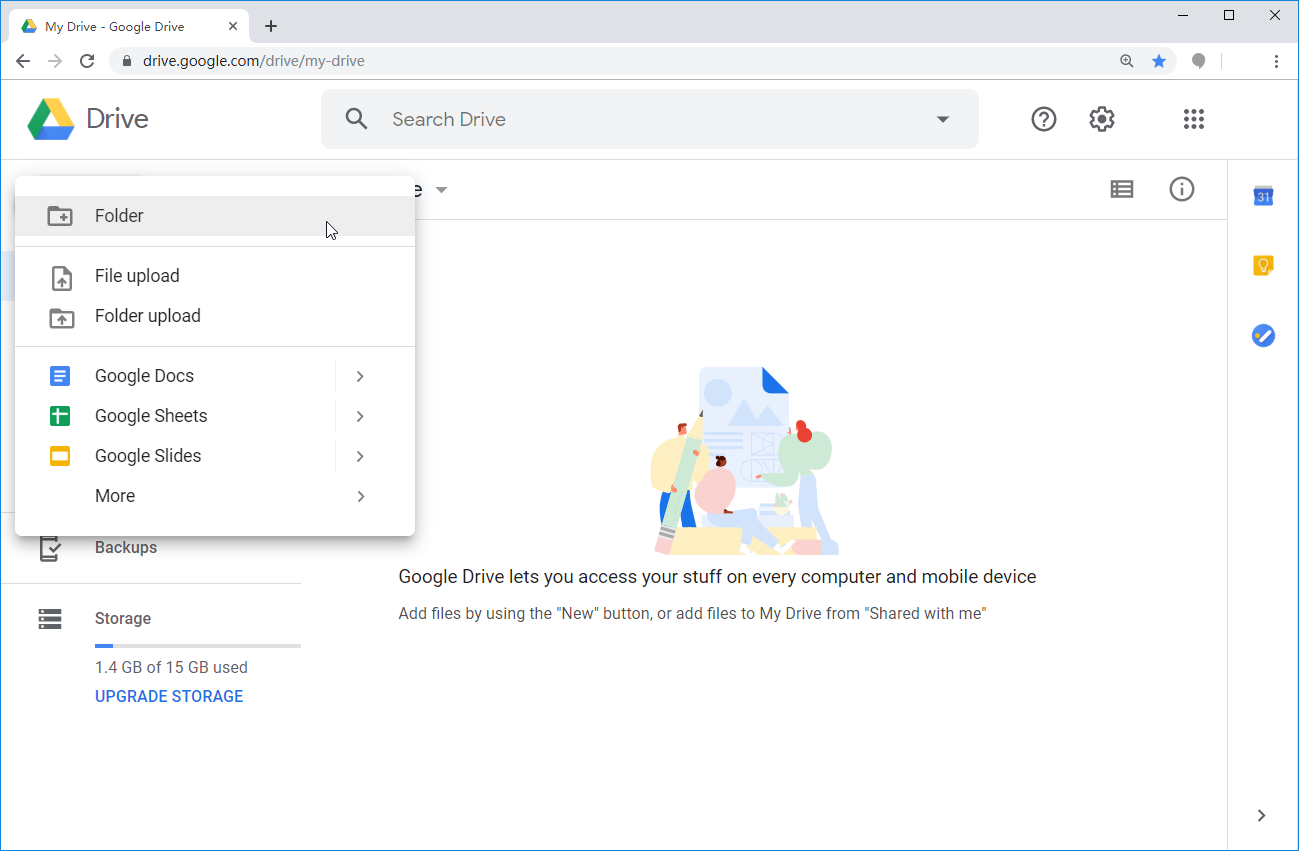Expand Google Sheets submenu arrow
The image size is (1299, 851).
[360, 416]
